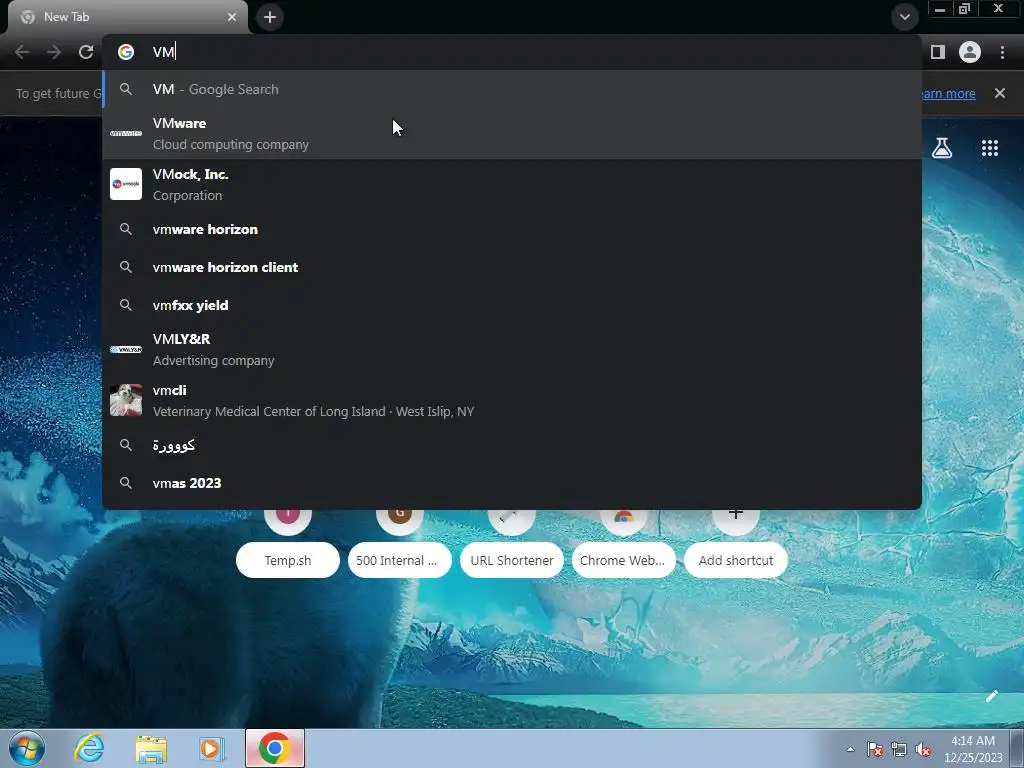Select the vmcli Veterinary Medical Center suggestion
The width and height of the screenshot is (1024, 768).
[512, 400]
